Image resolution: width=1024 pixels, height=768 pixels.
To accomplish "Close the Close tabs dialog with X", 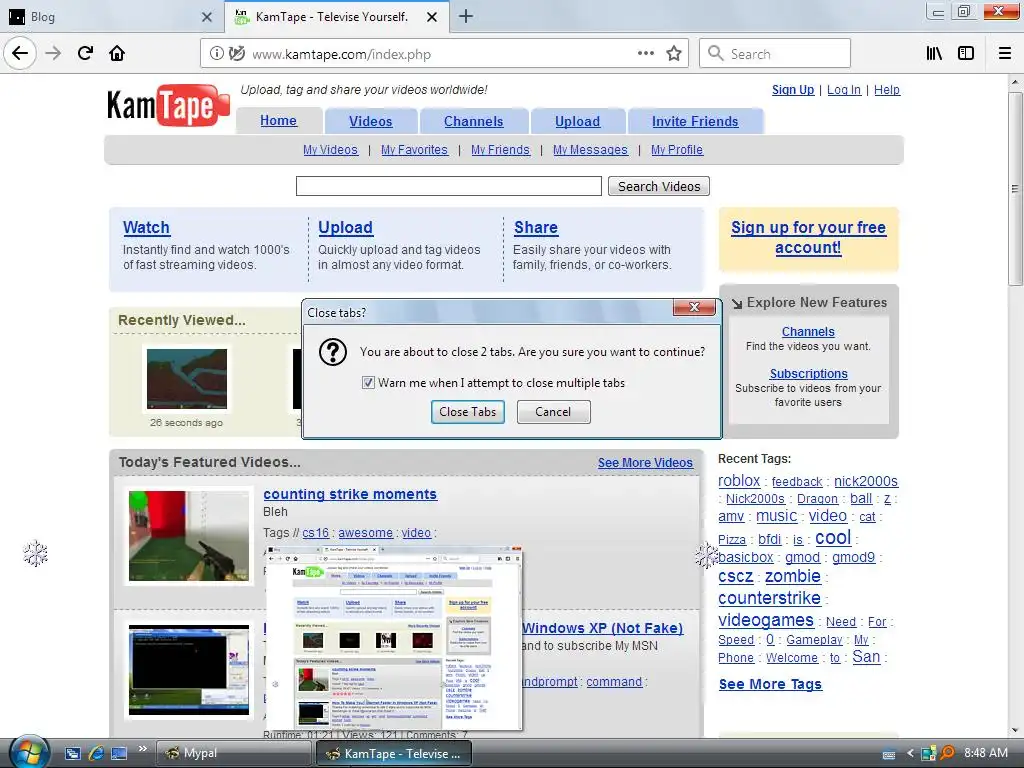I will [694, 307].
